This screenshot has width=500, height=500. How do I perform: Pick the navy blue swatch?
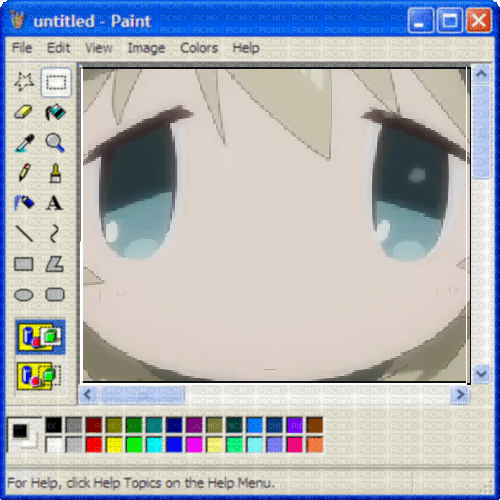pos(174,425)
